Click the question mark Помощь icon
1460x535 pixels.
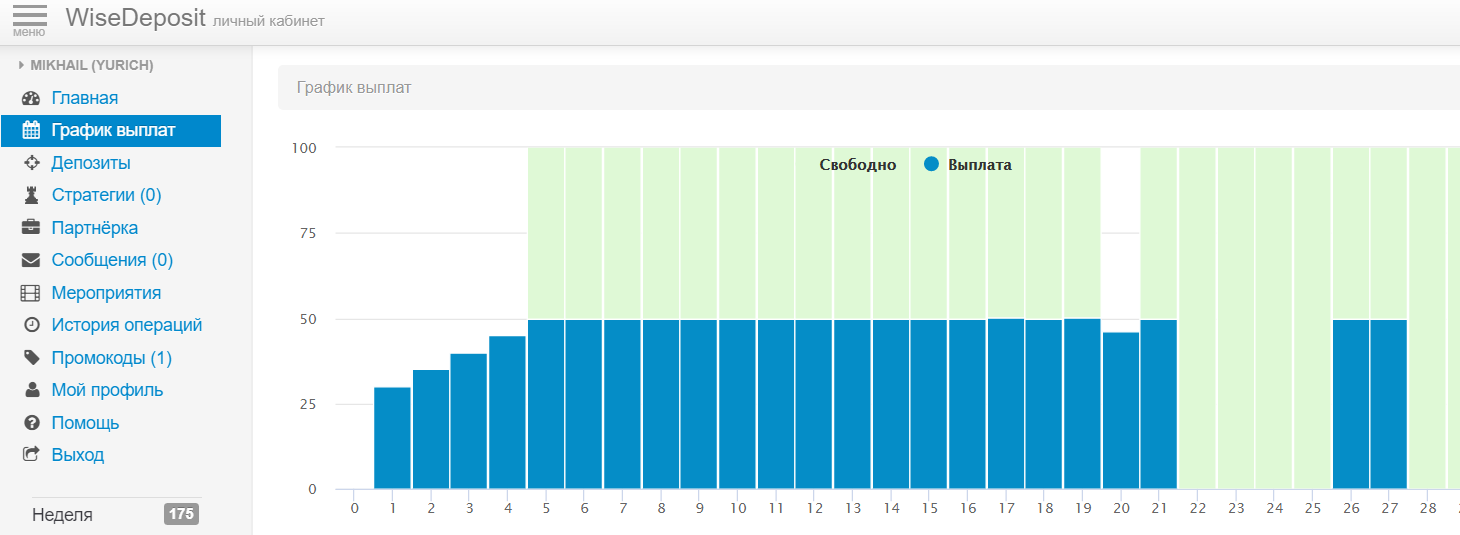point(31,423)
